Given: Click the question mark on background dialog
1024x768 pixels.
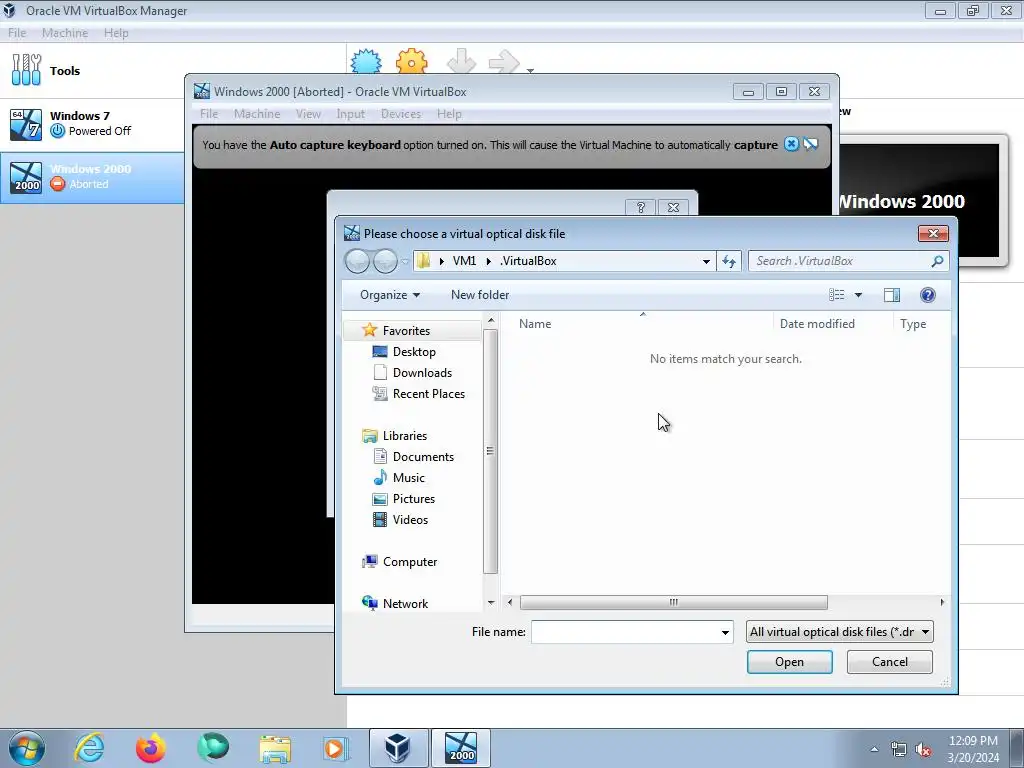Looking at the screenshot, I should pos(641,207).
